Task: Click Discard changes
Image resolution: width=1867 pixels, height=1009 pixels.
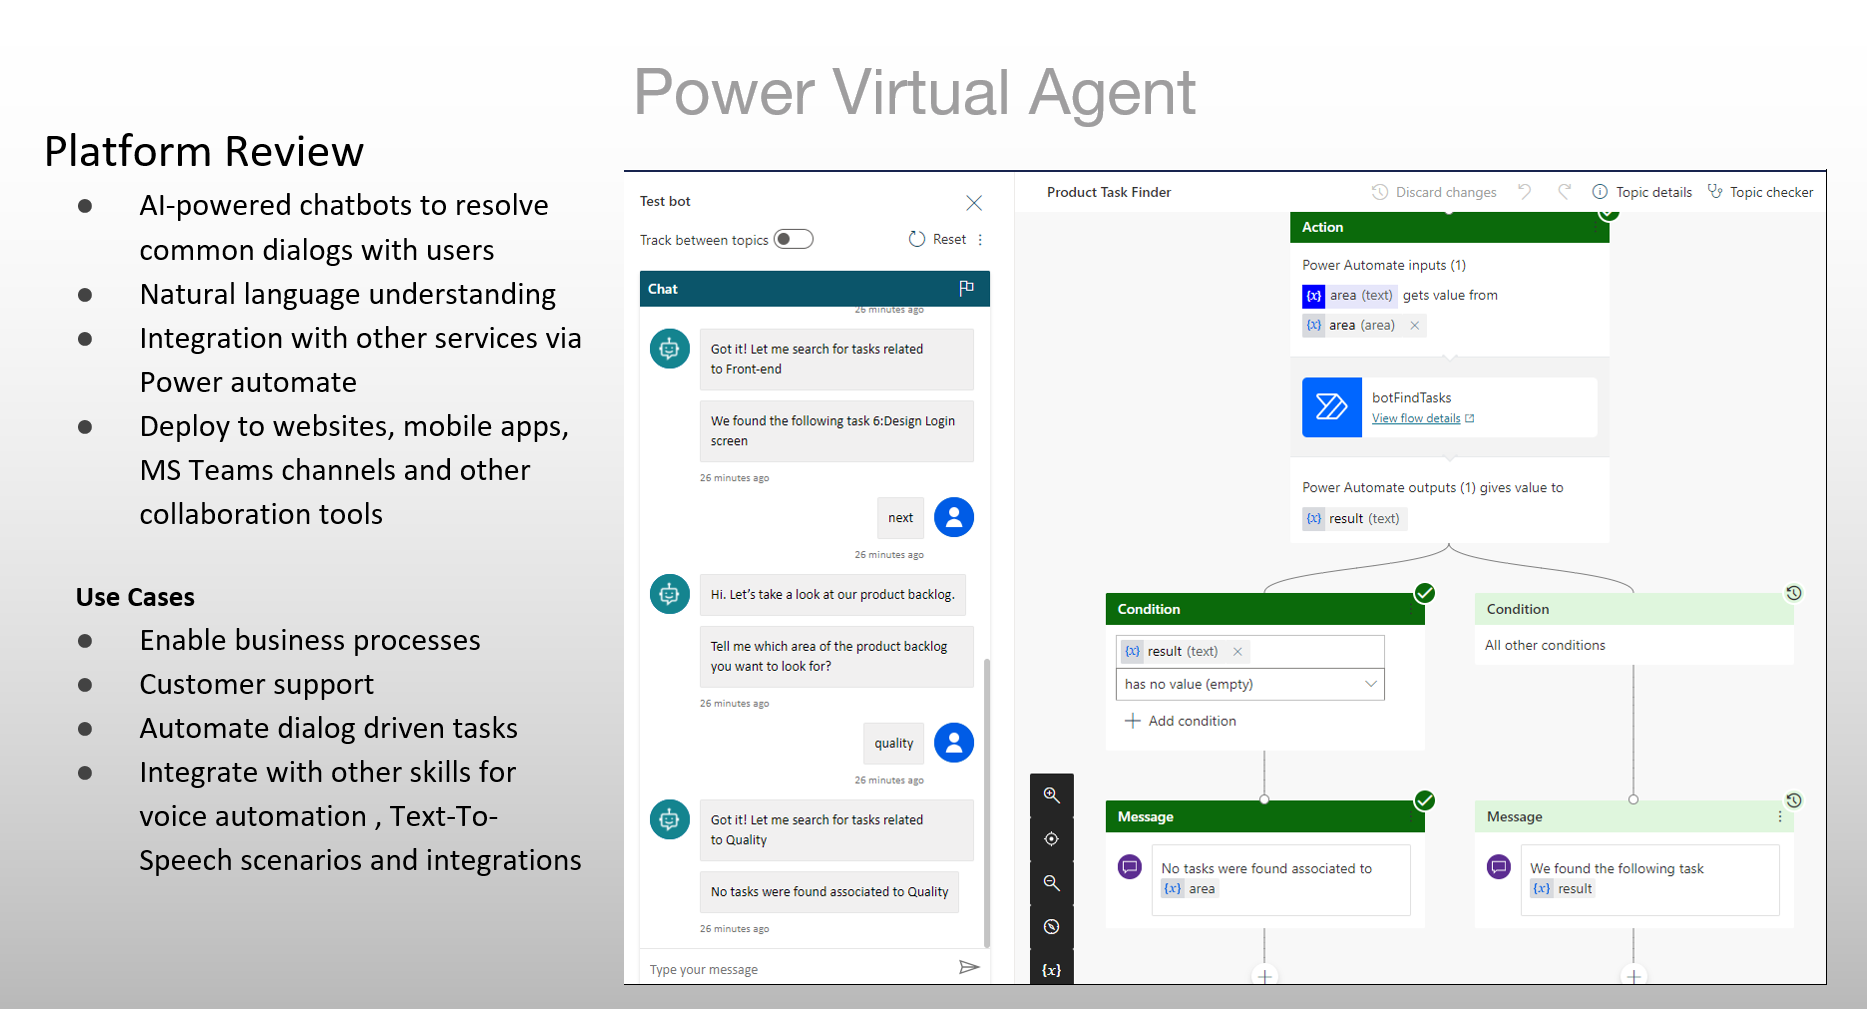Action: (x=1434, y=192)
